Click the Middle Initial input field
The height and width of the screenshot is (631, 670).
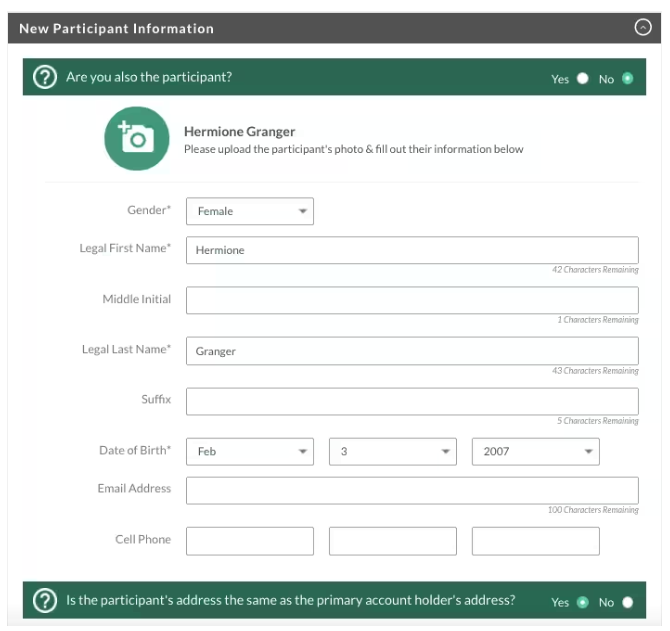click(411, 300)
